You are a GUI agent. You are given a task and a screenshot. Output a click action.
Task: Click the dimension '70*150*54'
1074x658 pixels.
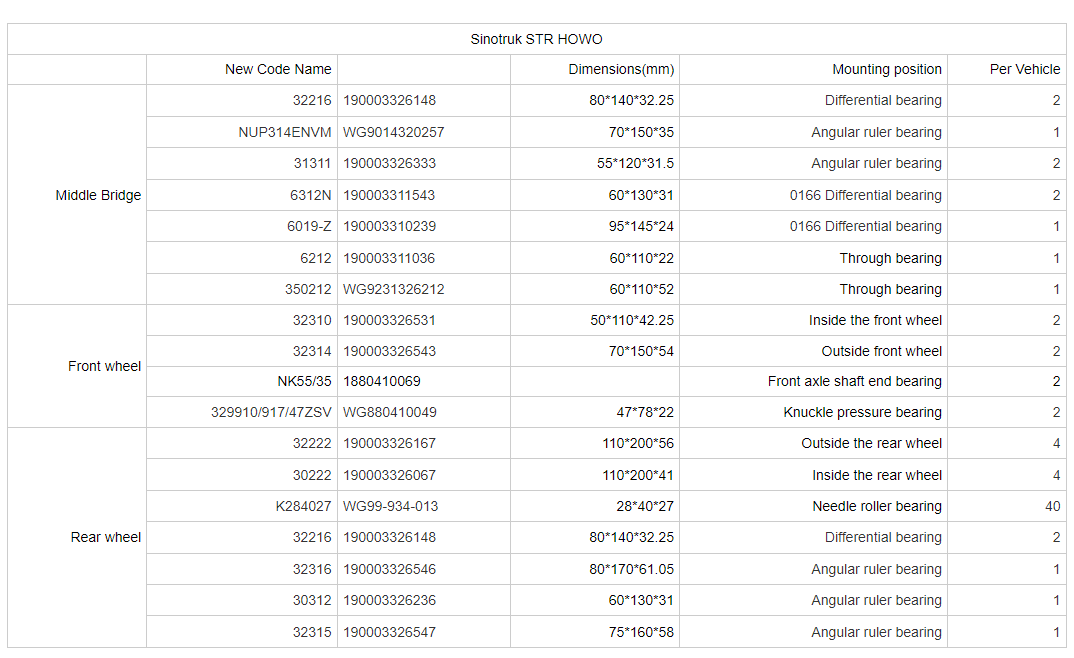click(x=641, y=351)
